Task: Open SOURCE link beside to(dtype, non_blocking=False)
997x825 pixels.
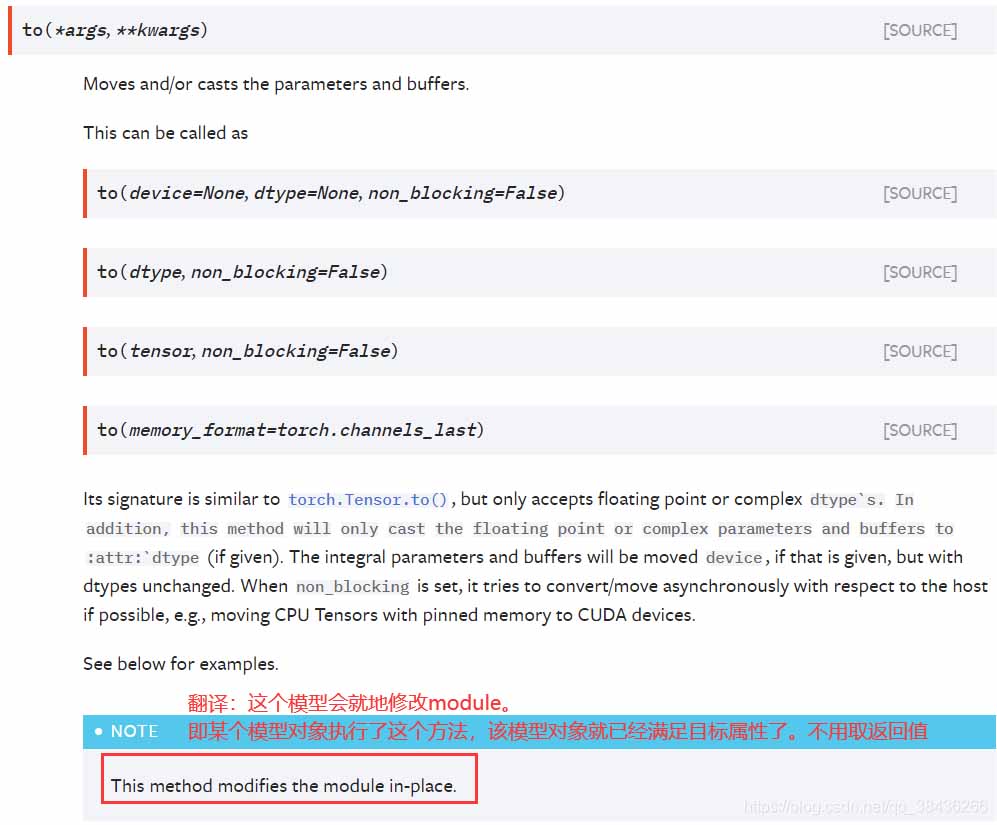Action: 919,272
